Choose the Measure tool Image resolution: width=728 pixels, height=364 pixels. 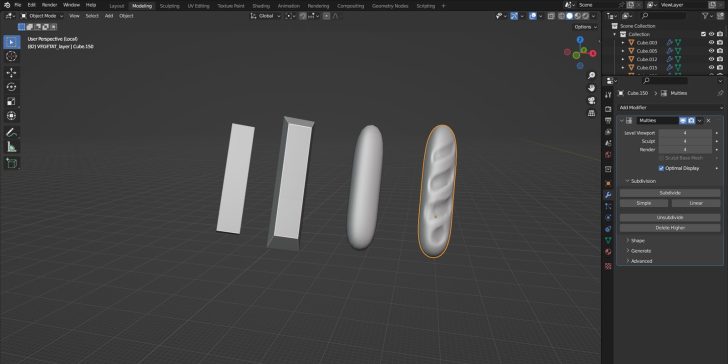12,147
